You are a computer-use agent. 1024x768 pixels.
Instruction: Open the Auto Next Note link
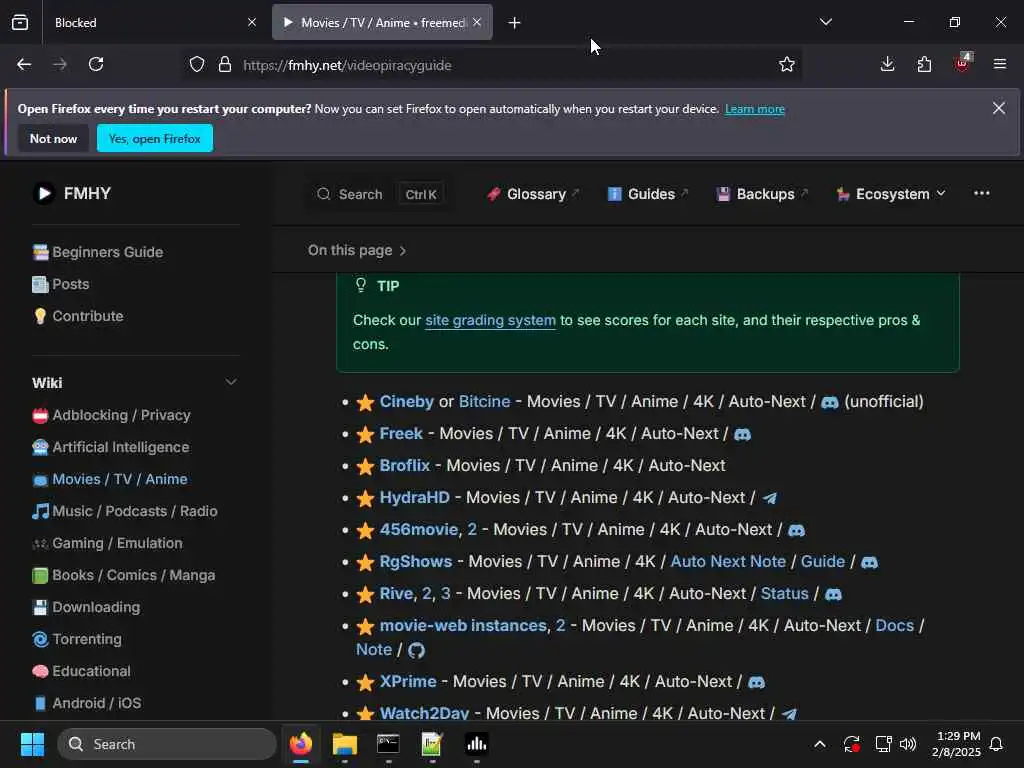tap(728, 562)
